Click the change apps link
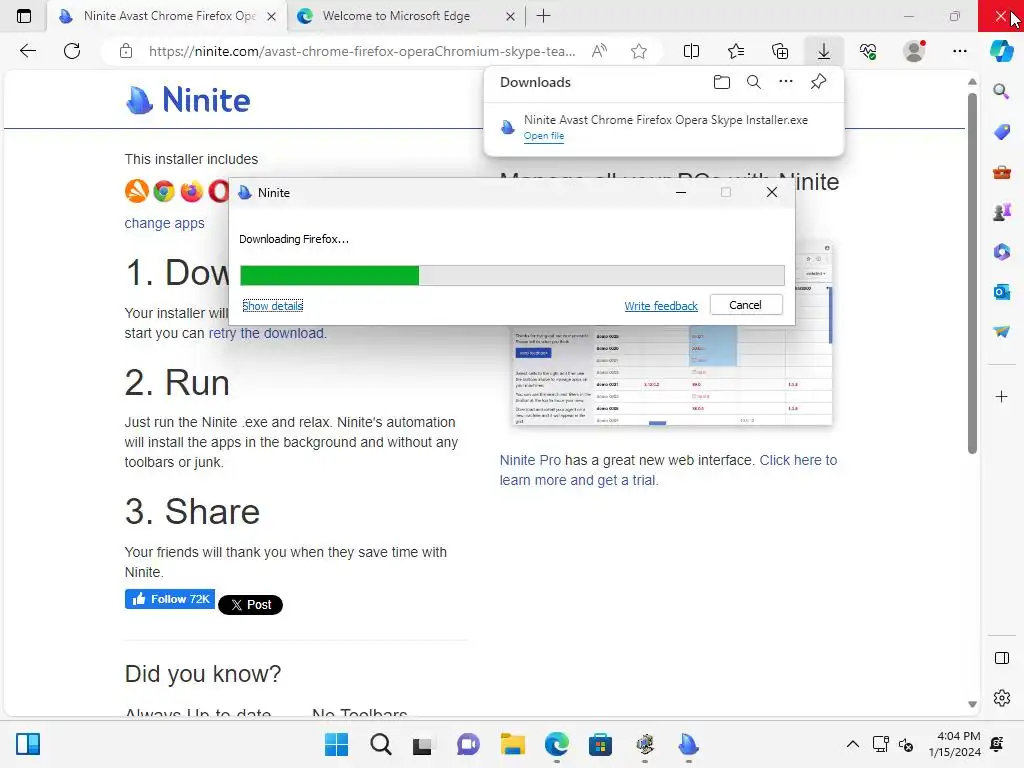The height and width of the screenshot is (768, 1024). (165, 223)
